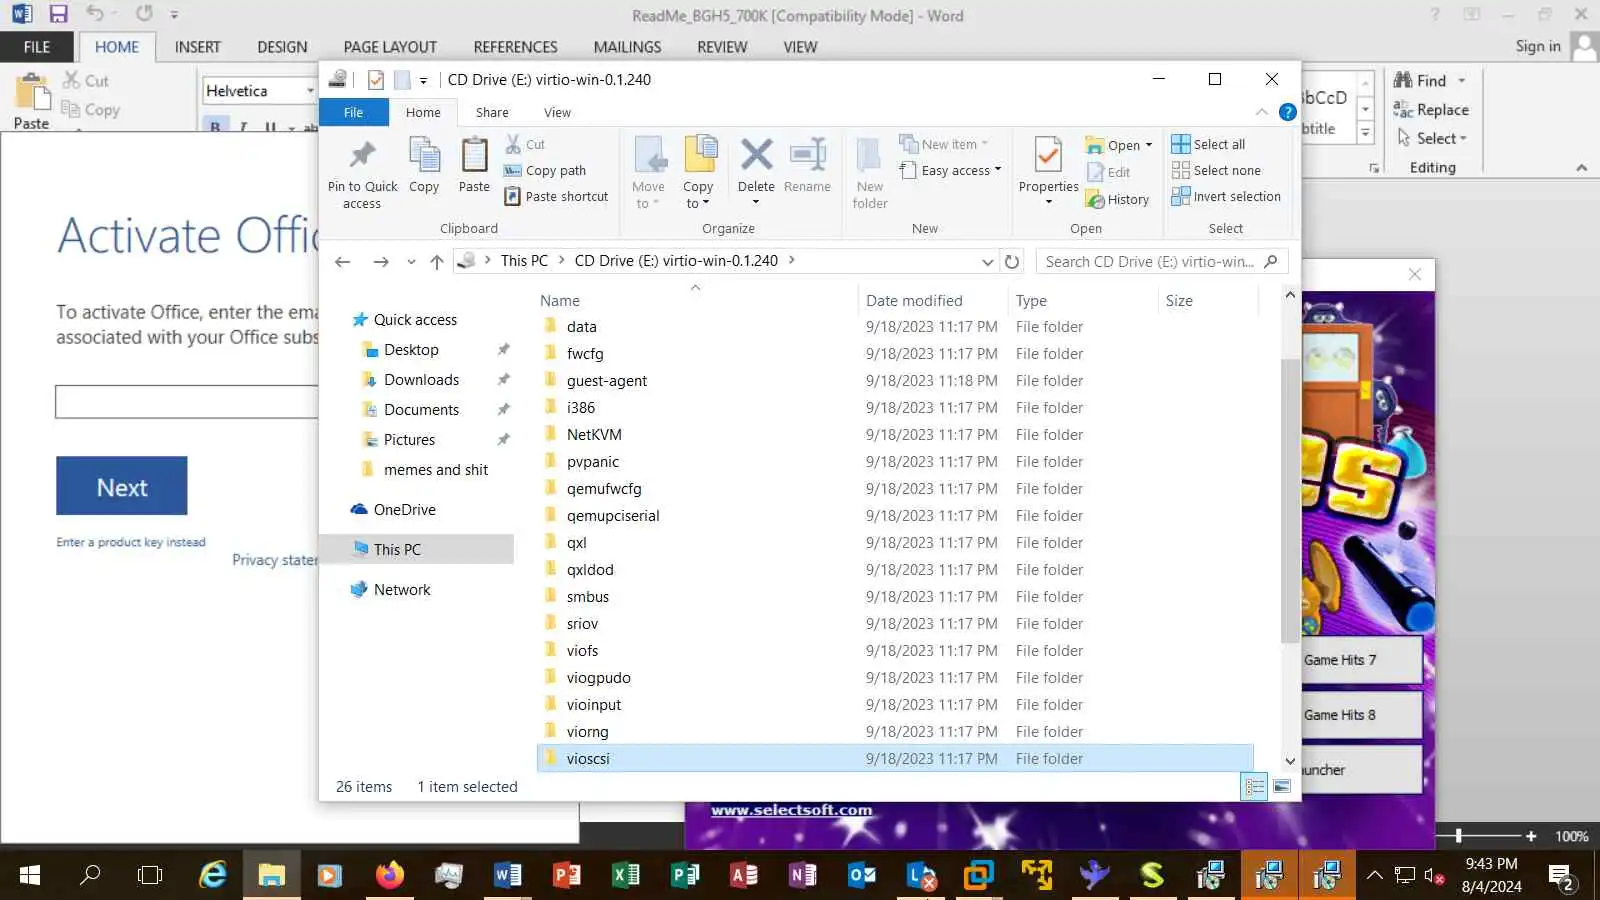Screen dimensions: 1600x900
Task: Click History in the Open group
Action: coord(1118,200)
